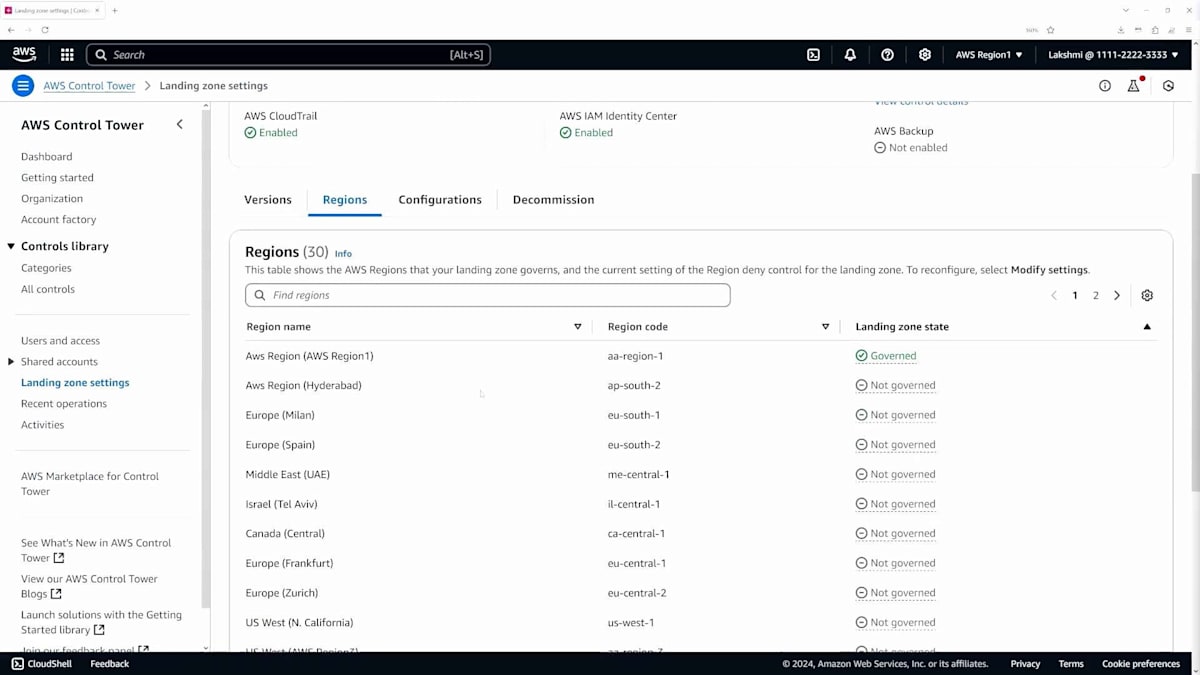Screen dimensions: 1200x675
Task: Open Region name column filter arrow
Action: 578,327
